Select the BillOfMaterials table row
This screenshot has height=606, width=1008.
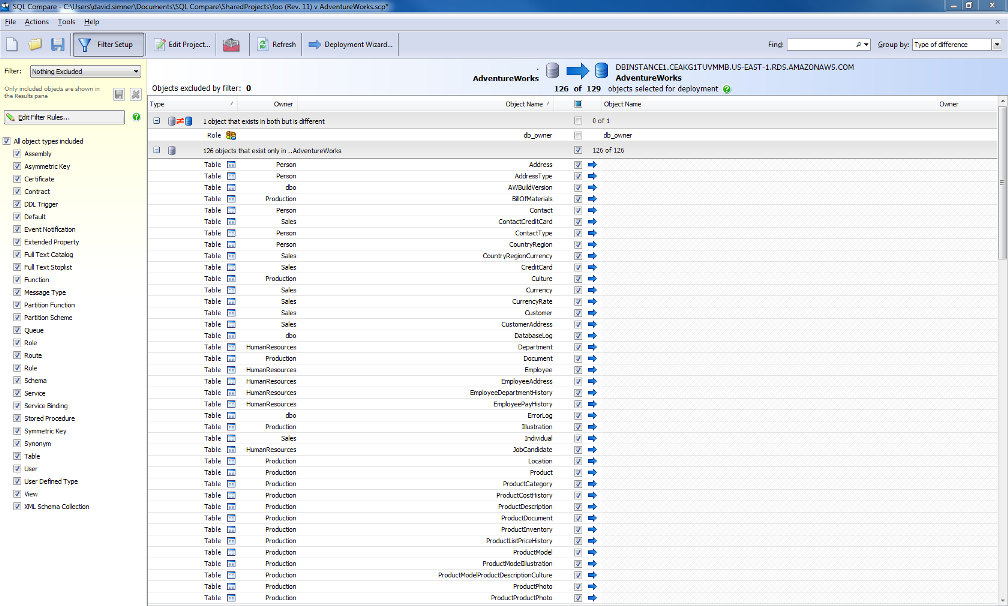572,199
